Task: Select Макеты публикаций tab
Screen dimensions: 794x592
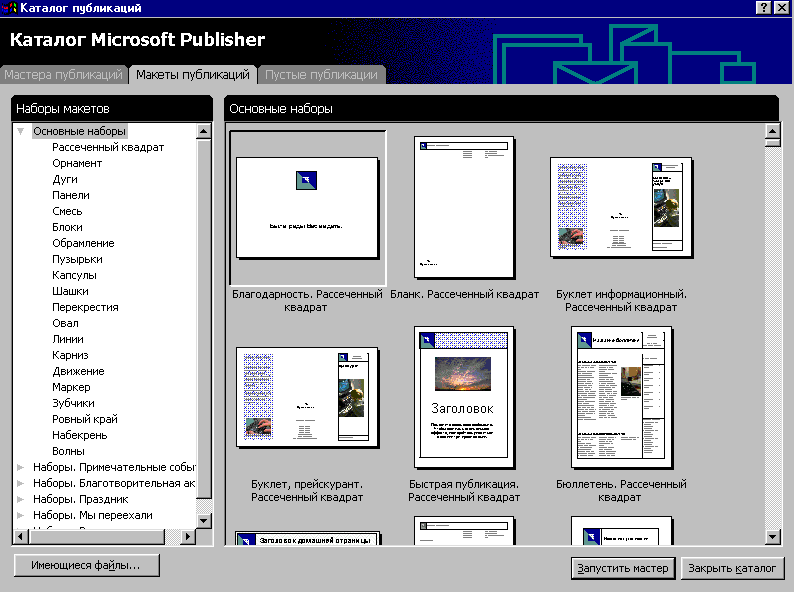Action: (x=193, y=74)
